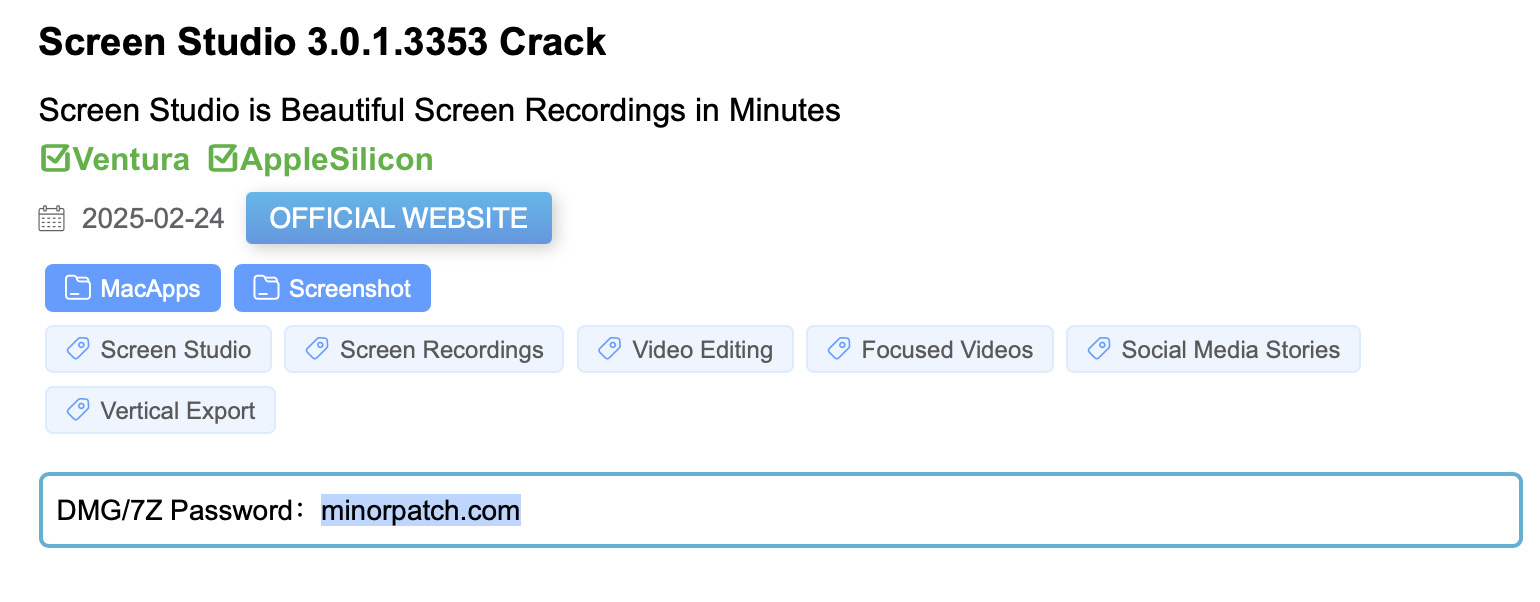Viewport: 1540px width, 602px height.
Task: Click the green Ventura checkmark box
Action: 54,159
